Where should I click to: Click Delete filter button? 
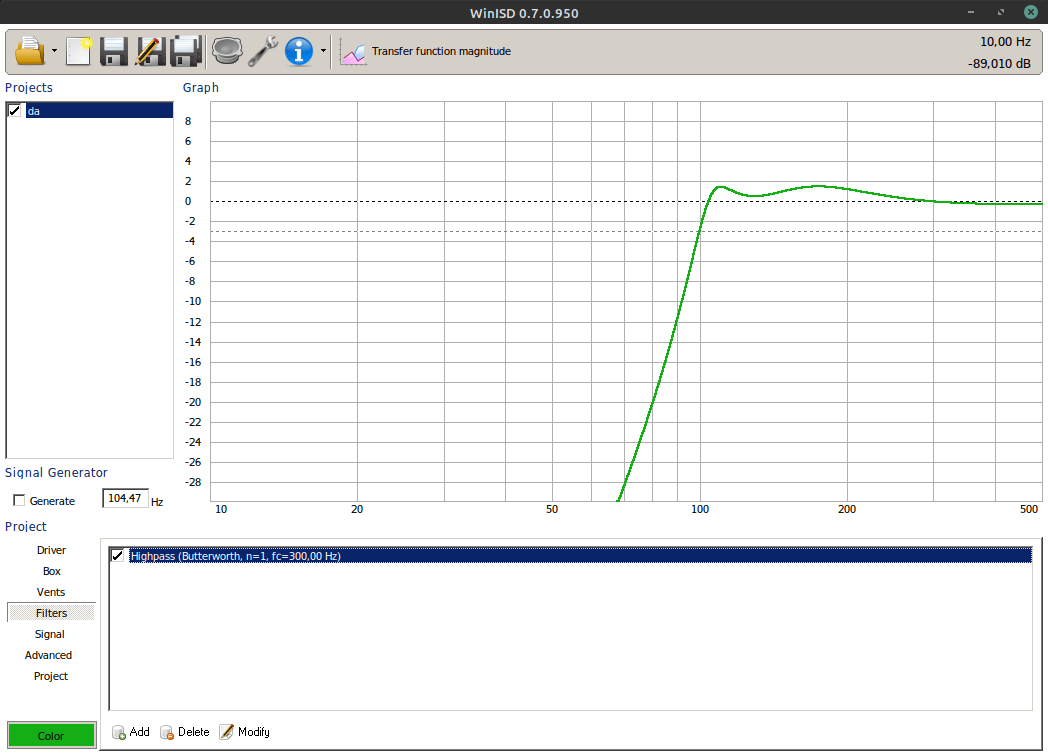[x=185, y=733]
